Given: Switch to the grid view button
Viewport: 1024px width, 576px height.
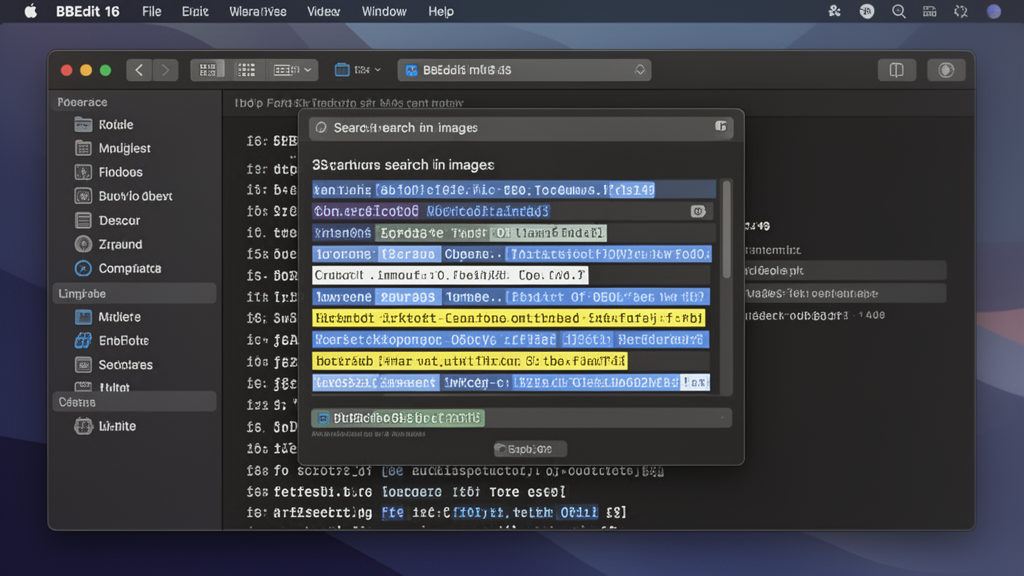Looking at the screenshot, I should 246,70.
